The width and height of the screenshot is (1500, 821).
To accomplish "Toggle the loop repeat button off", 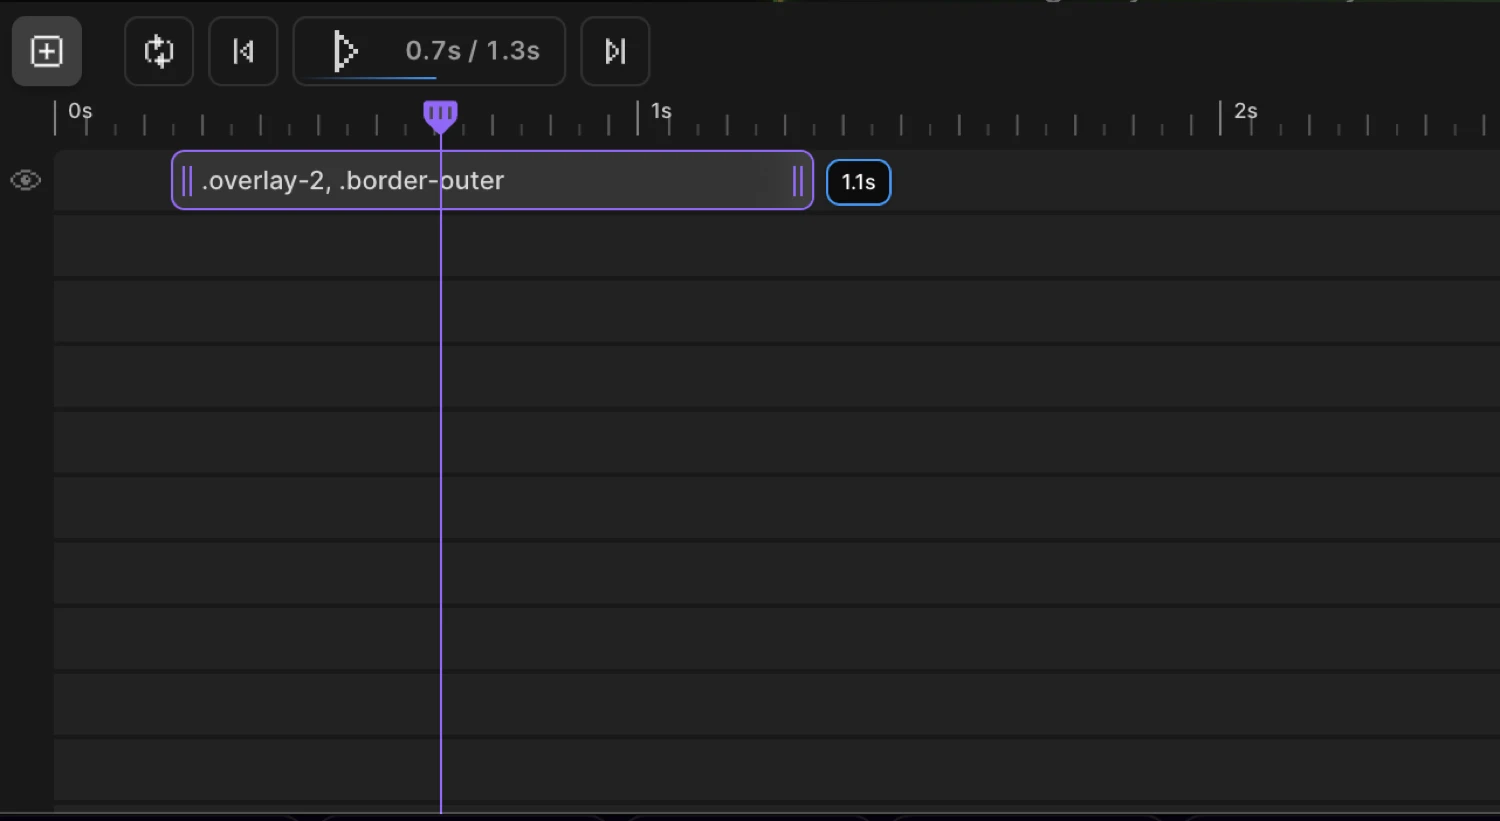I will tap(158, 51).
